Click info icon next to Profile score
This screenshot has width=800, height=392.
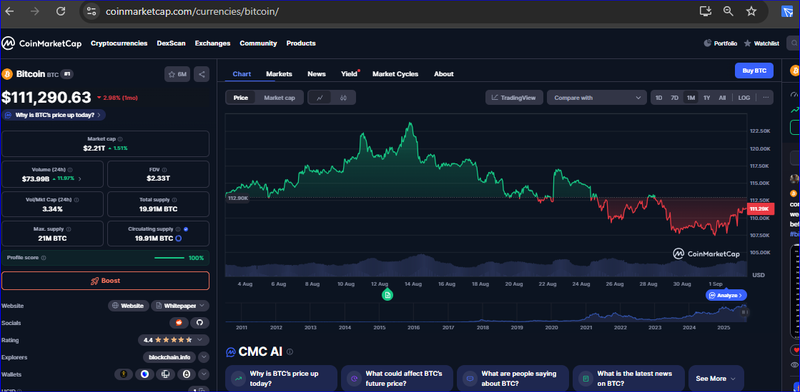[43, 258]
